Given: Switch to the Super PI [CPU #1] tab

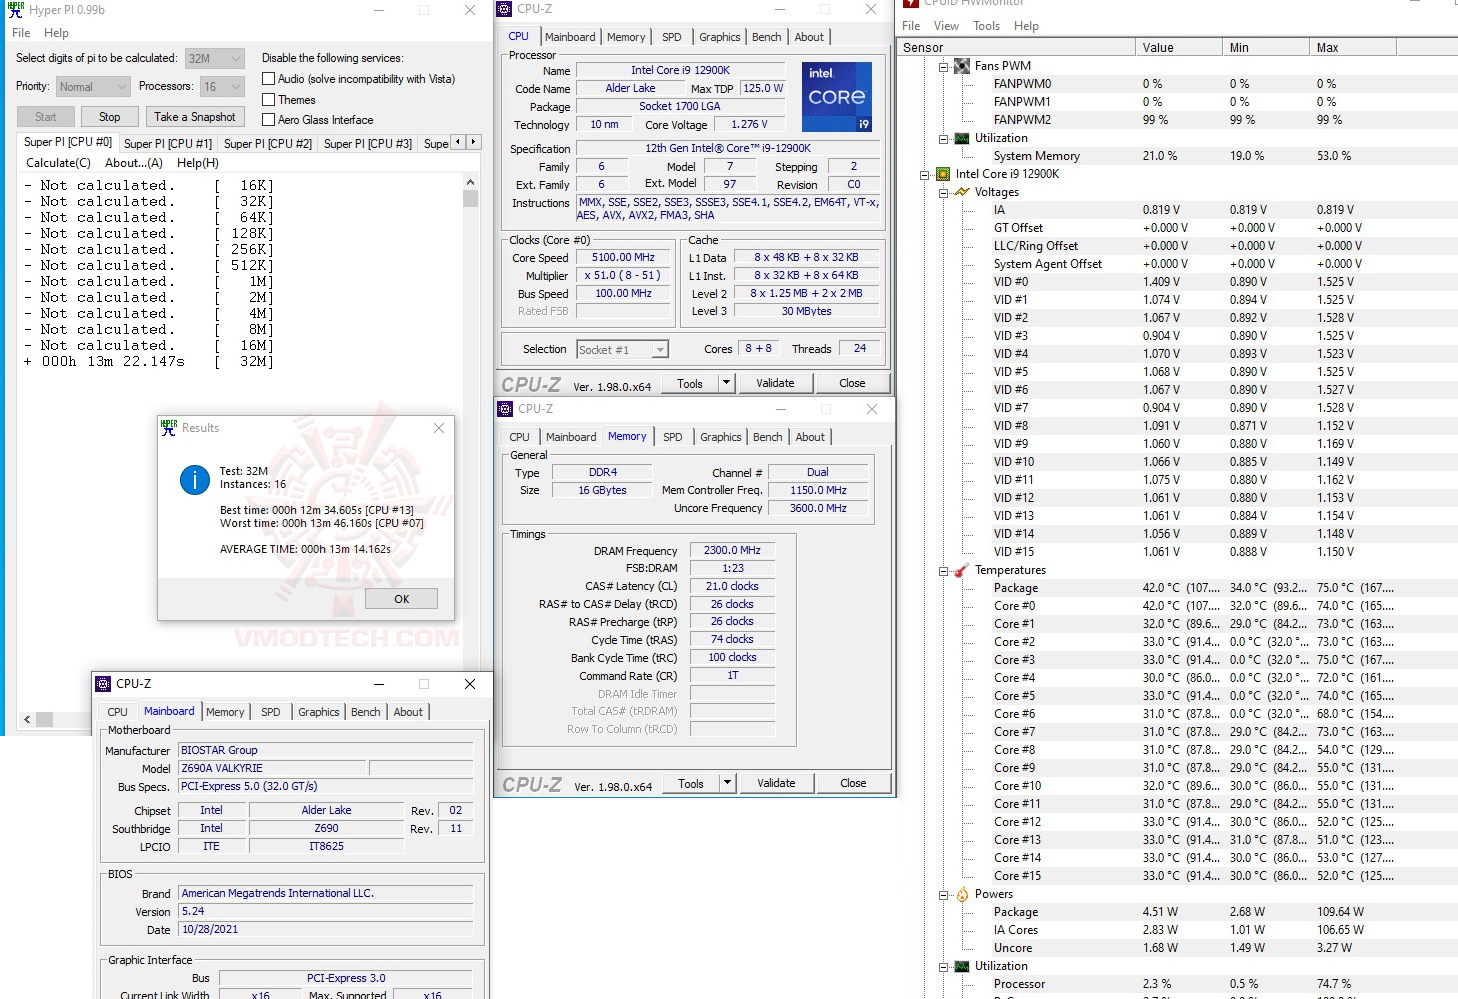Looking at the screenshot, I should click(x=168, y=144).
